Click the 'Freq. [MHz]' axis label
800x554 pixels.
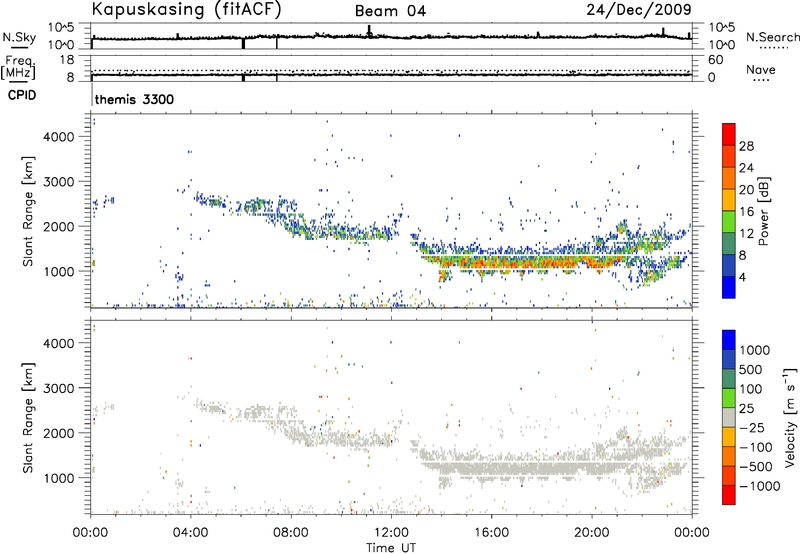pos(19,67)
